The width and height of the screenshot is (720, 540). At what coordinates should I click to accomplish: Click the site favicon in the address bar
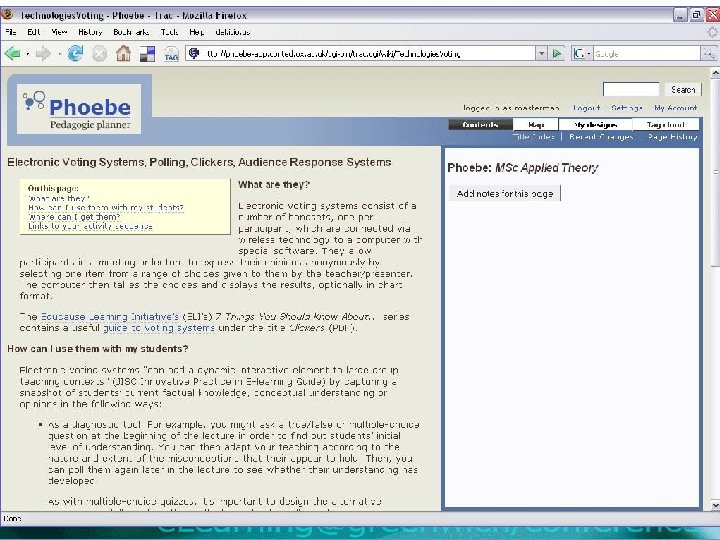(x=194, y=54)
